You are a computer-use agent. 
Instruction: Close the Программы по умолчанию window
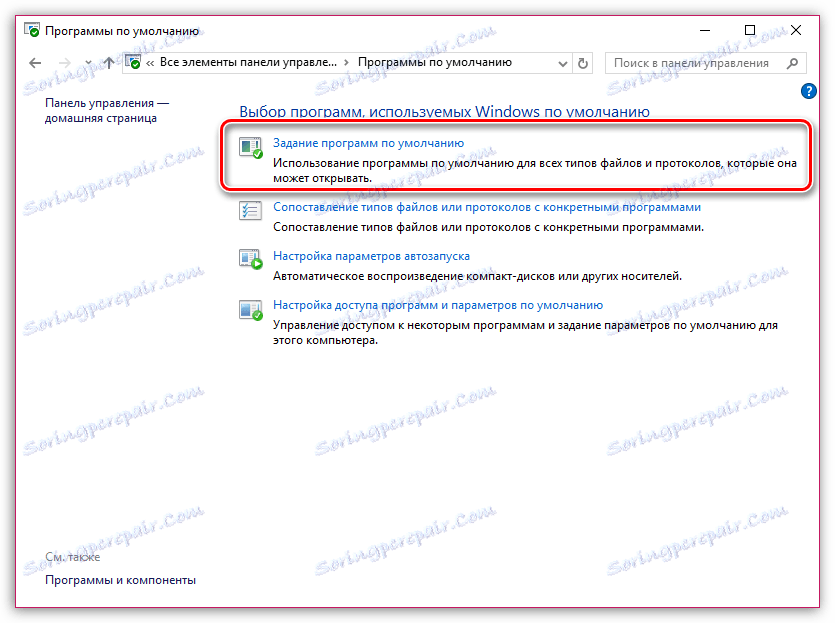[x=796, y=30]
